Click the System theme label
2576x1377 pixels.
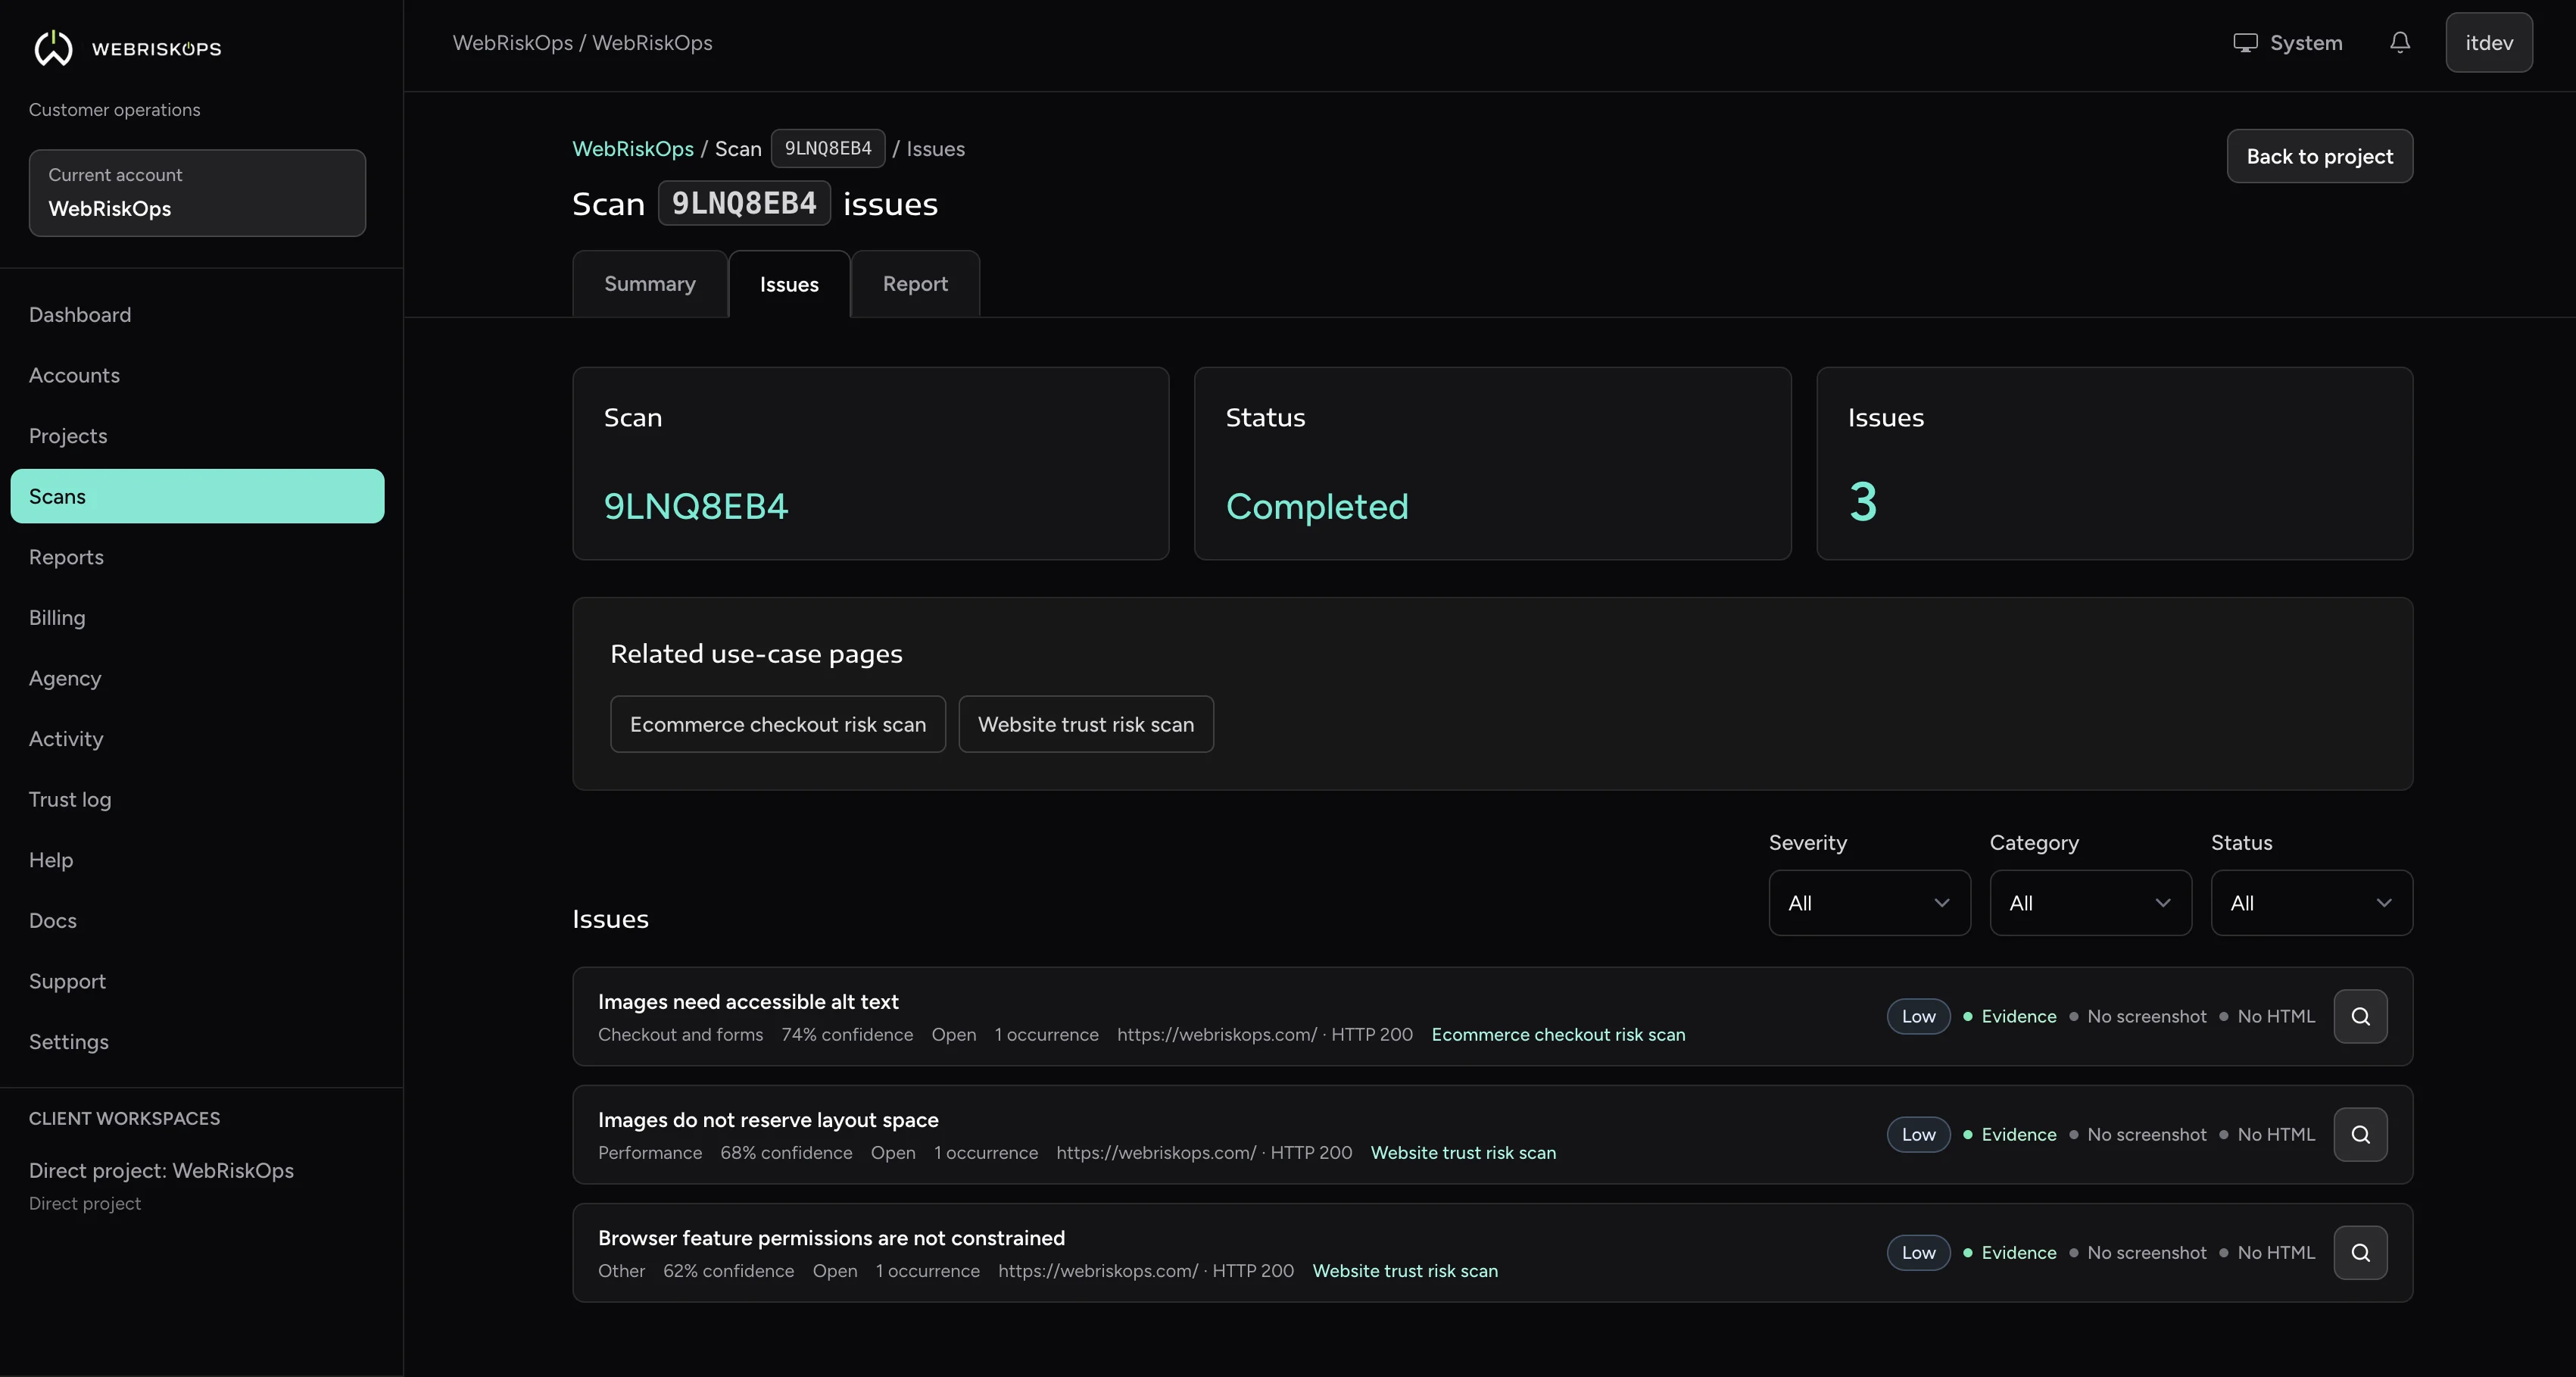click(2306, 43)
